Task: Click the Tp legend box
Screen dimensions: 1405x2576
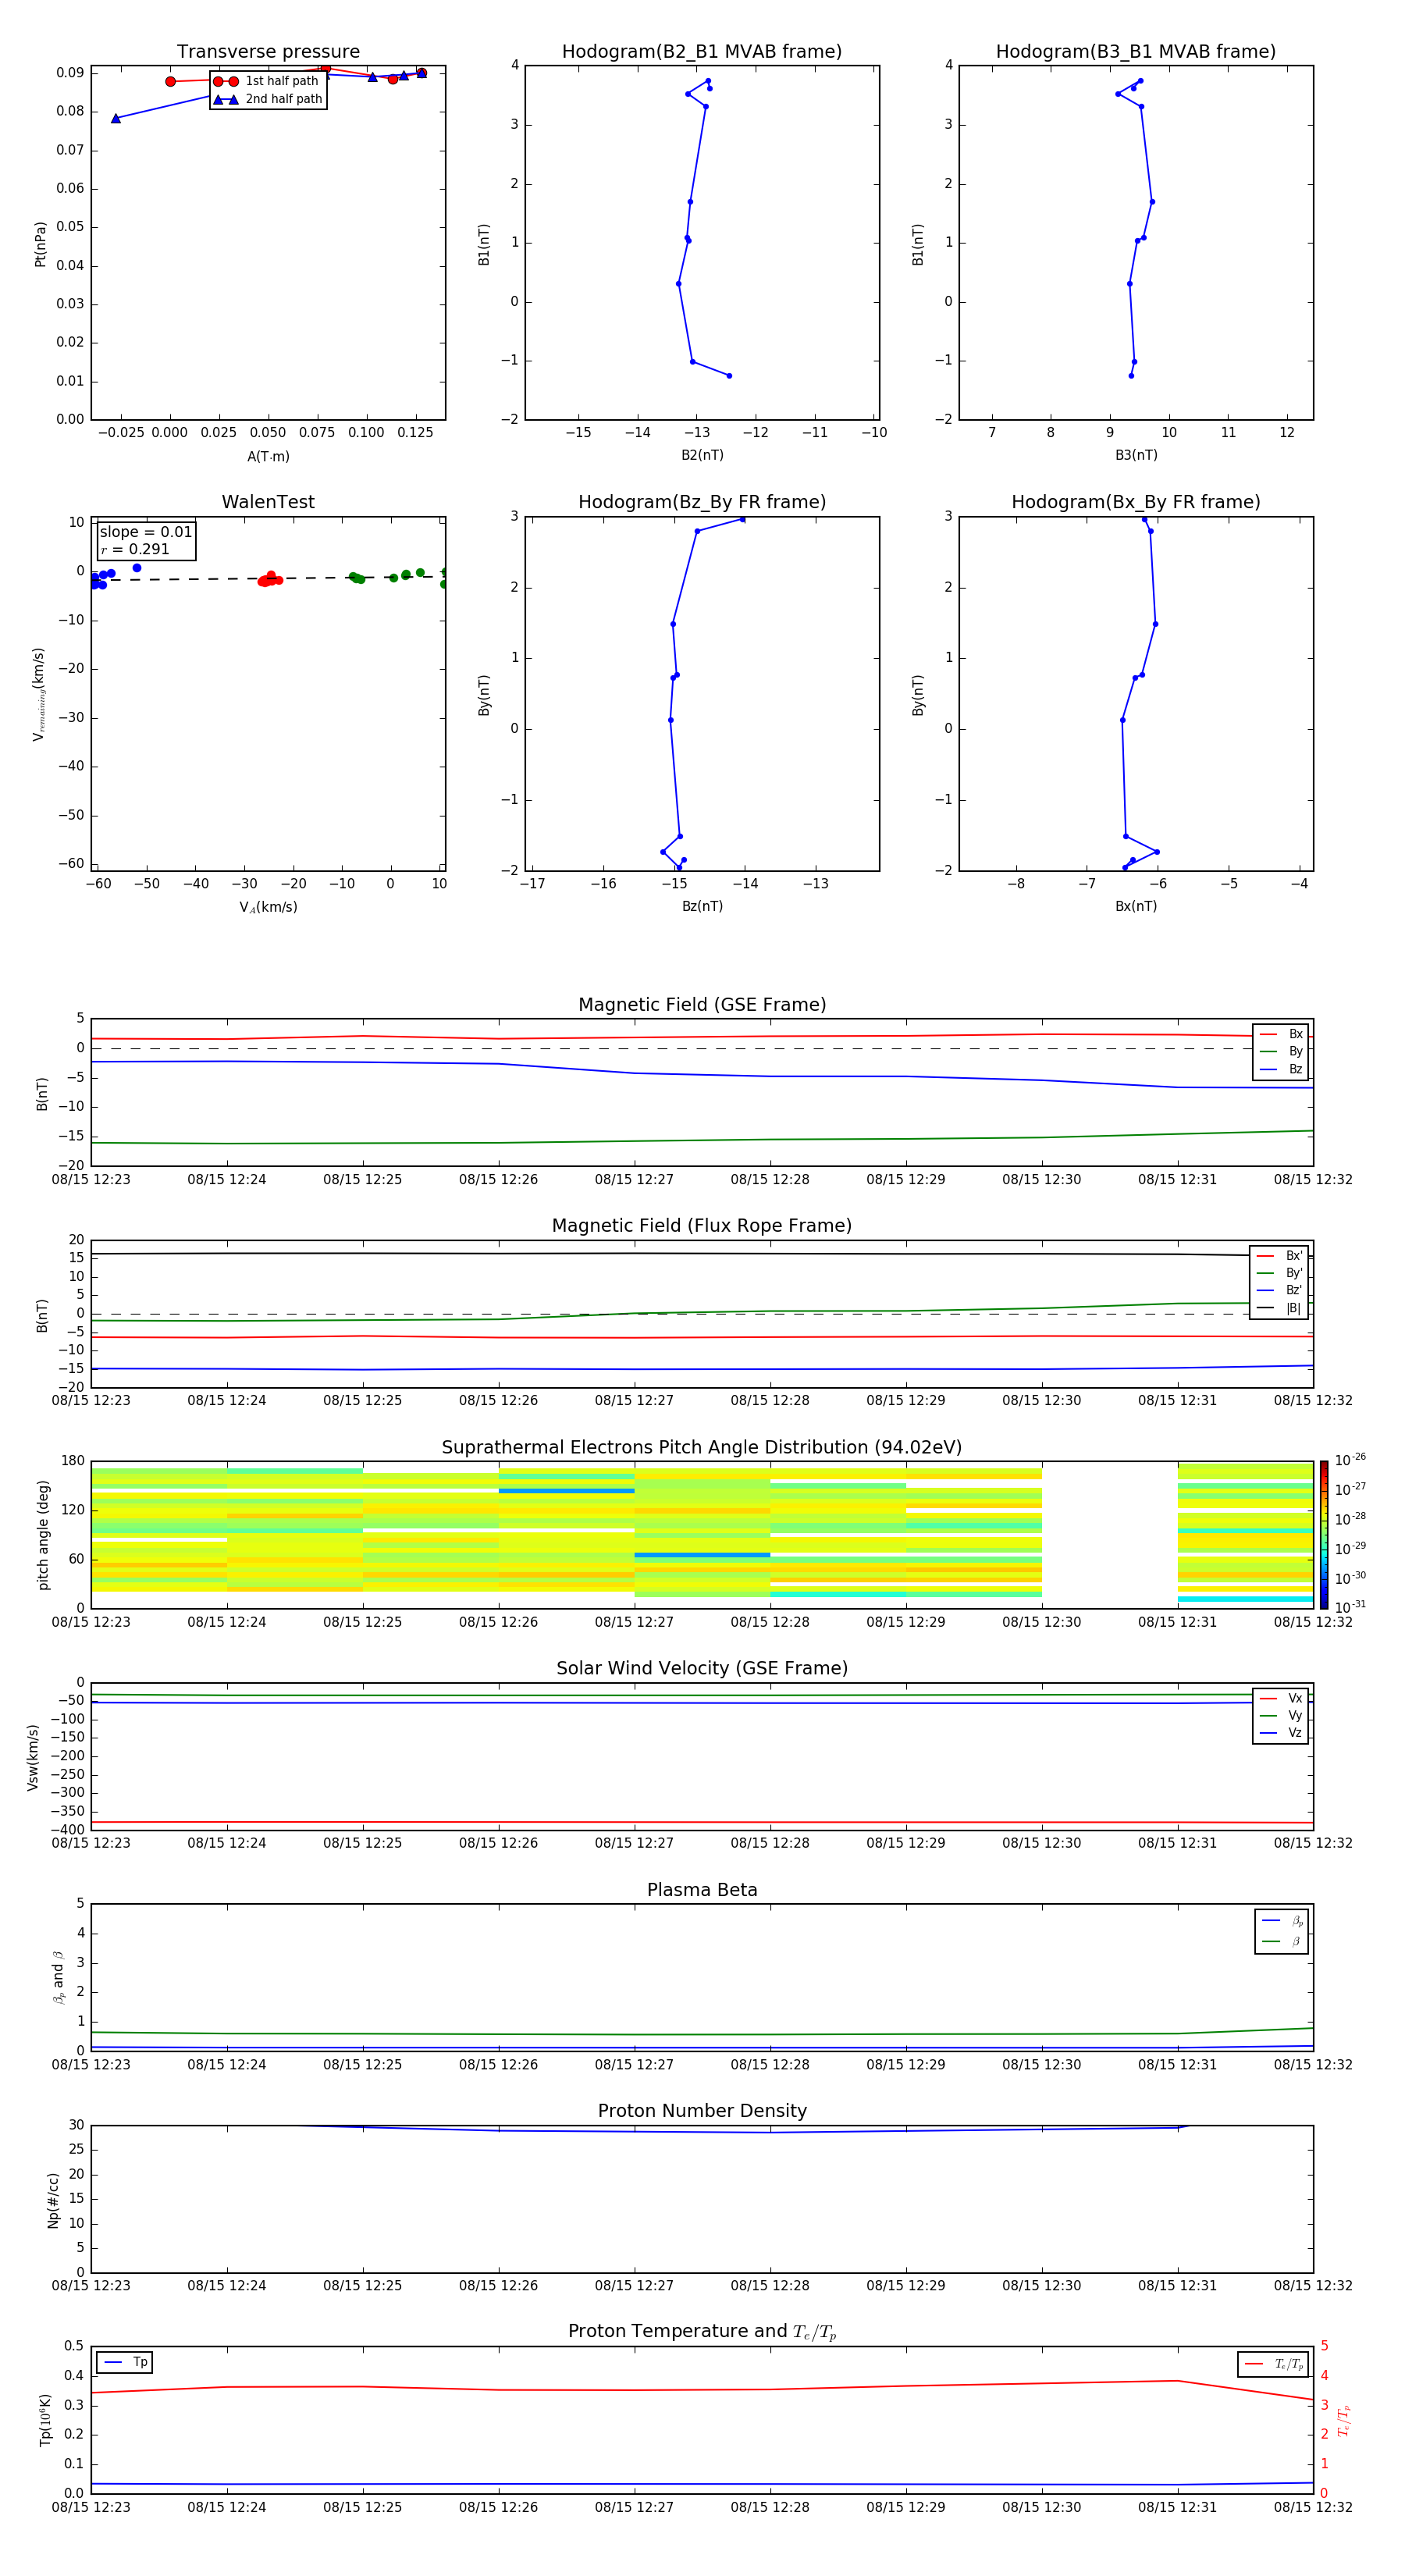Action: pyautogui.click(x=125, y=2362)
